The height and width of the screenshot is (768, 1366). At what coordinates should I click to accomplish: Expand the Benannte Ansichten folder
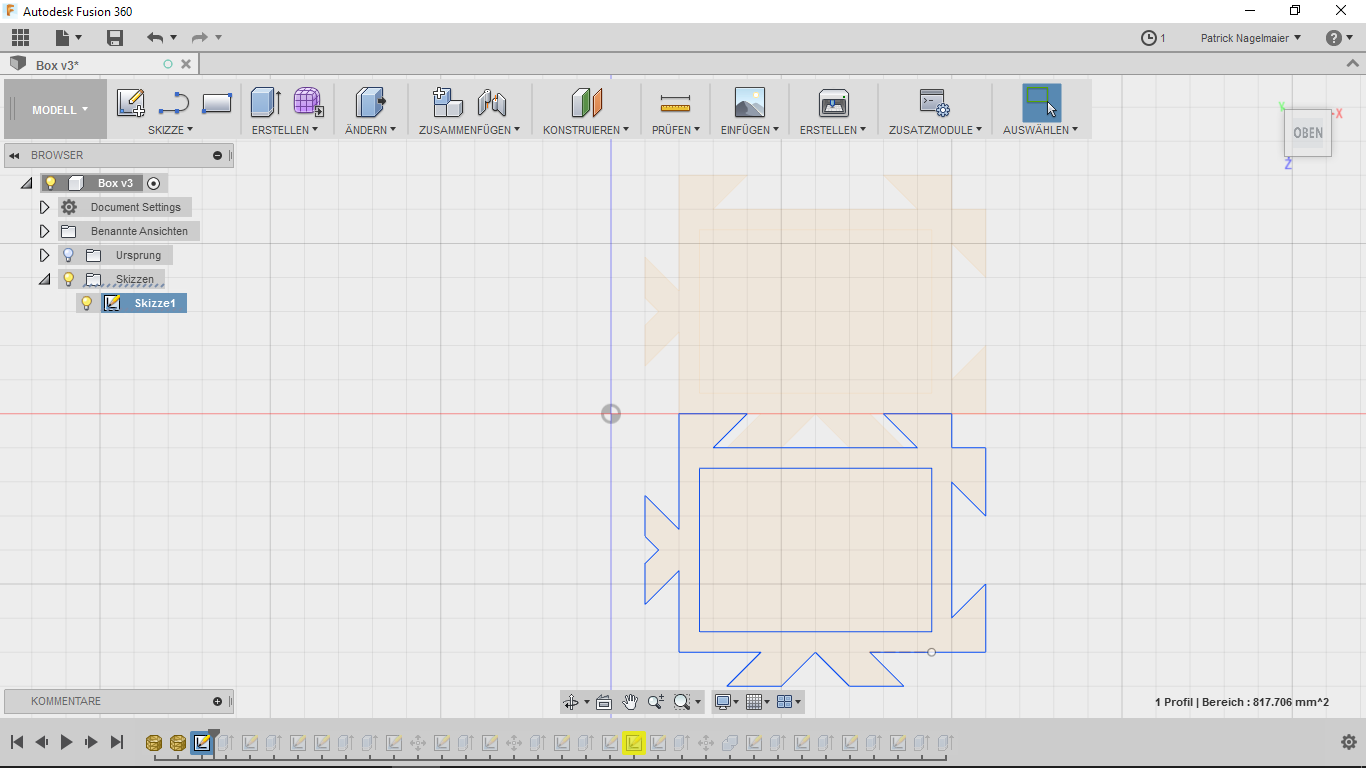pos(44,231)
